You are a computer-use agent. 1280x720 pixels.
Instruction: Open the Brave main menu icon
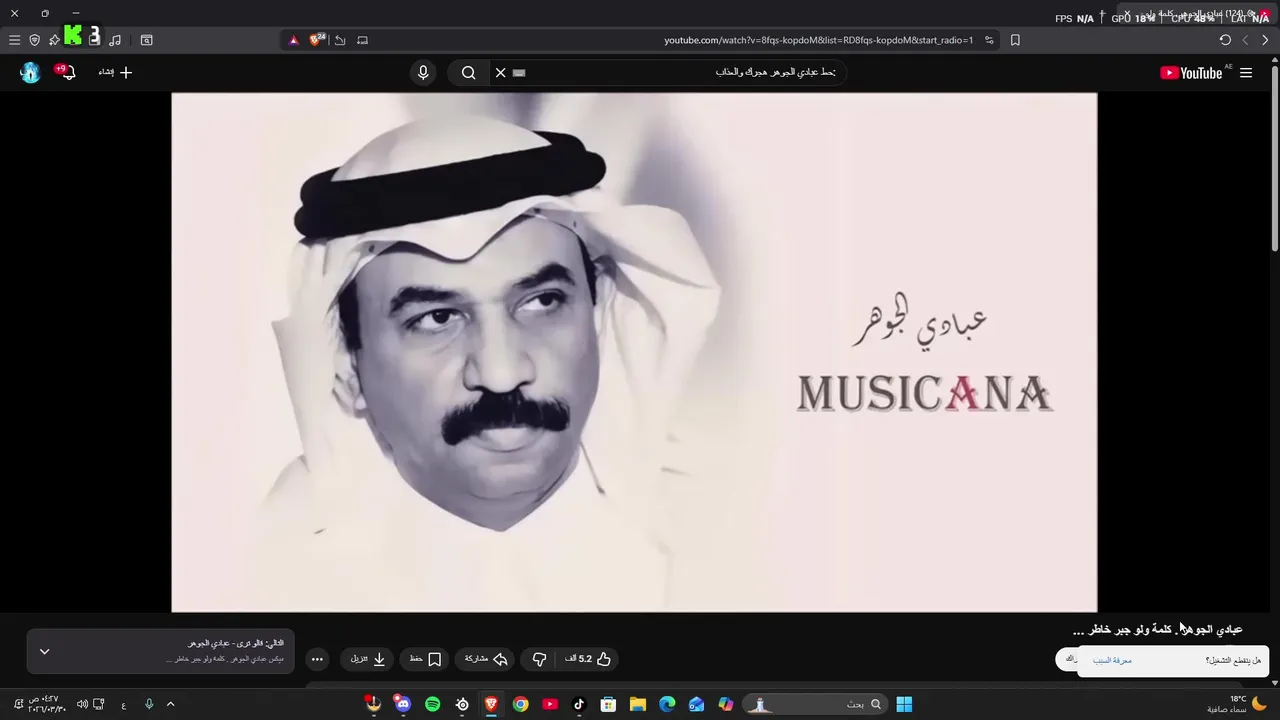click(14, 40)
